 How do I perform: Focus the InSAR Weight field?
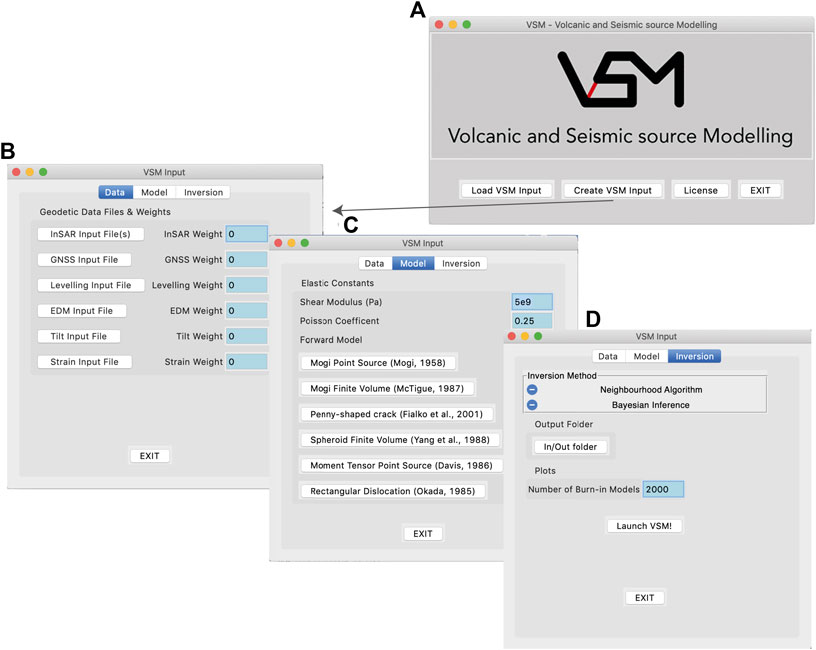click(x=247, y=234)
